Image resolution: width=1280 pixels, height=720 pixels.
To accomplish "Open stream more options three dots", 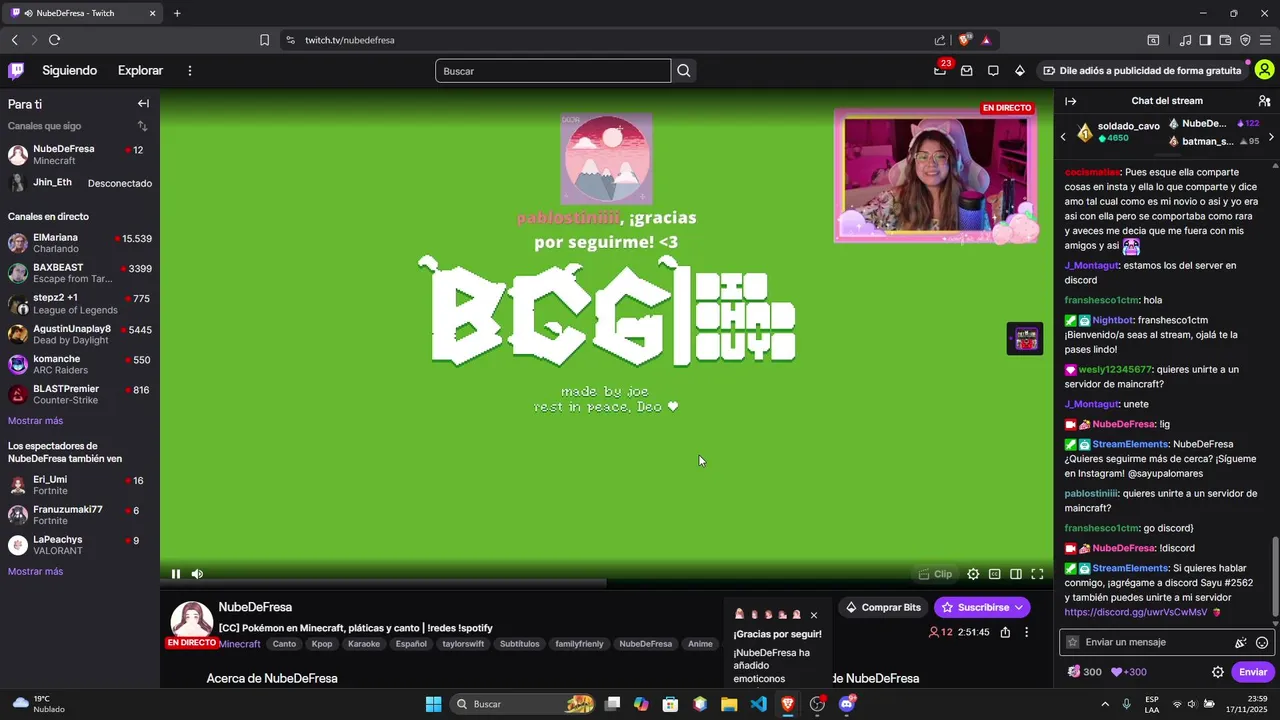I will (1026, 632).
